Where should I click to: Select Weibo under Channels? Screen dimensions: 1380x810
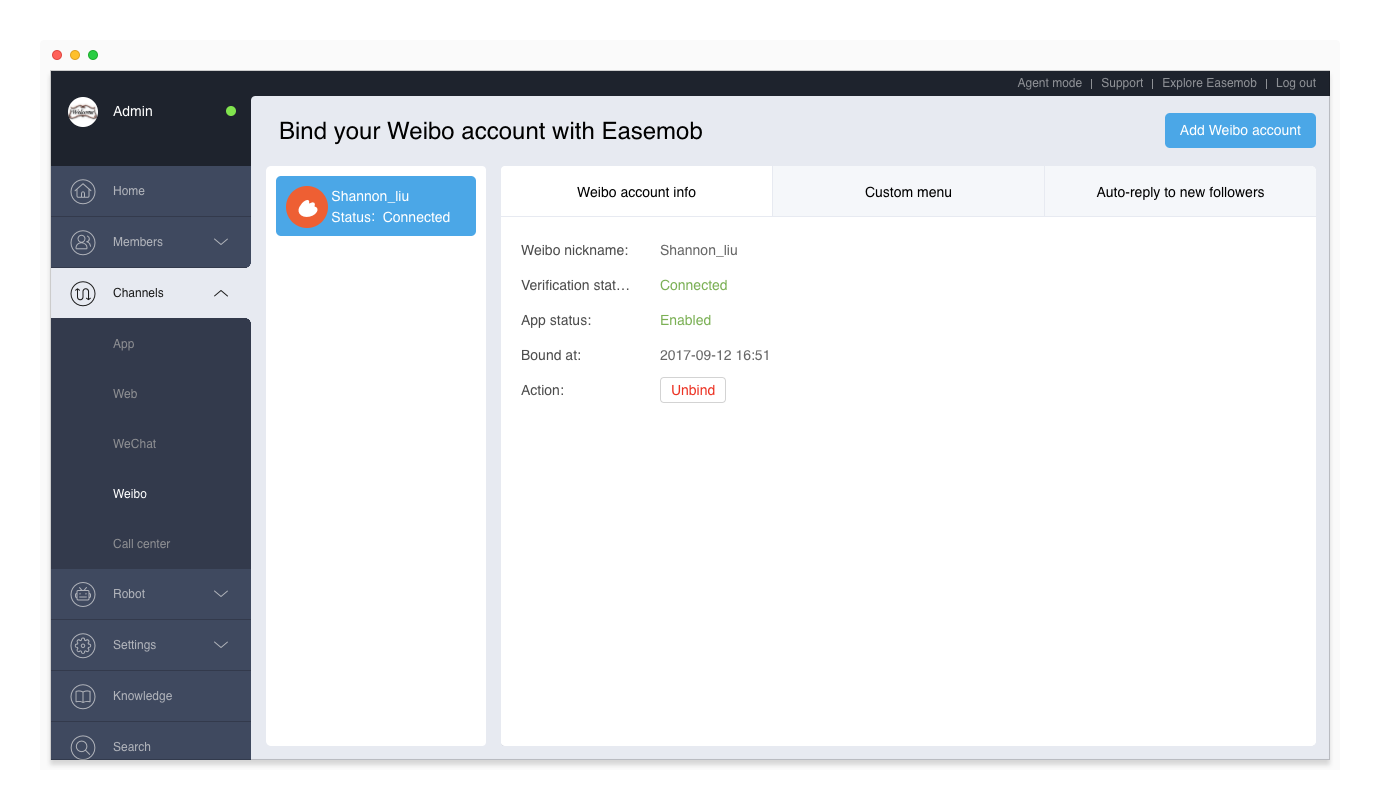click(130, 494)
